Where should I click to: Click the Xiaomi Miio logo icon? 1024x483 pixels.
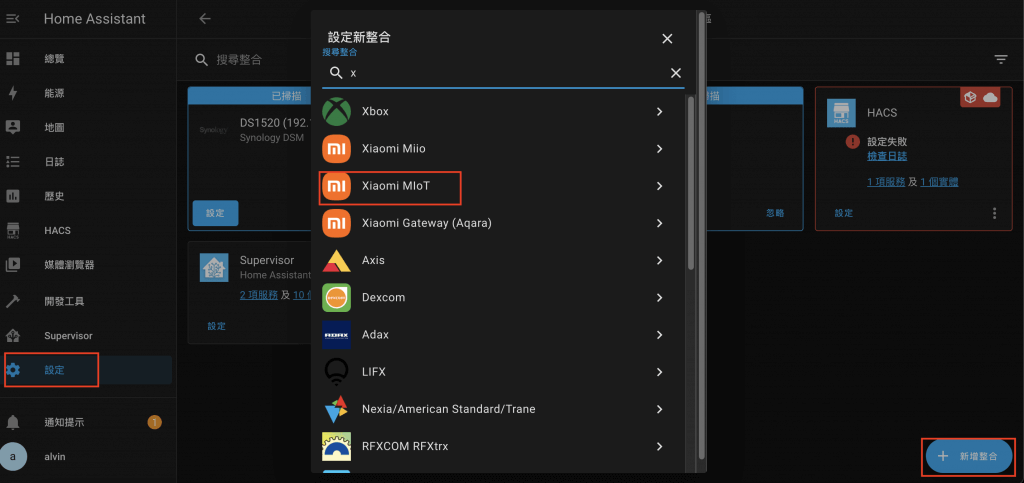[x=336, y=149]
